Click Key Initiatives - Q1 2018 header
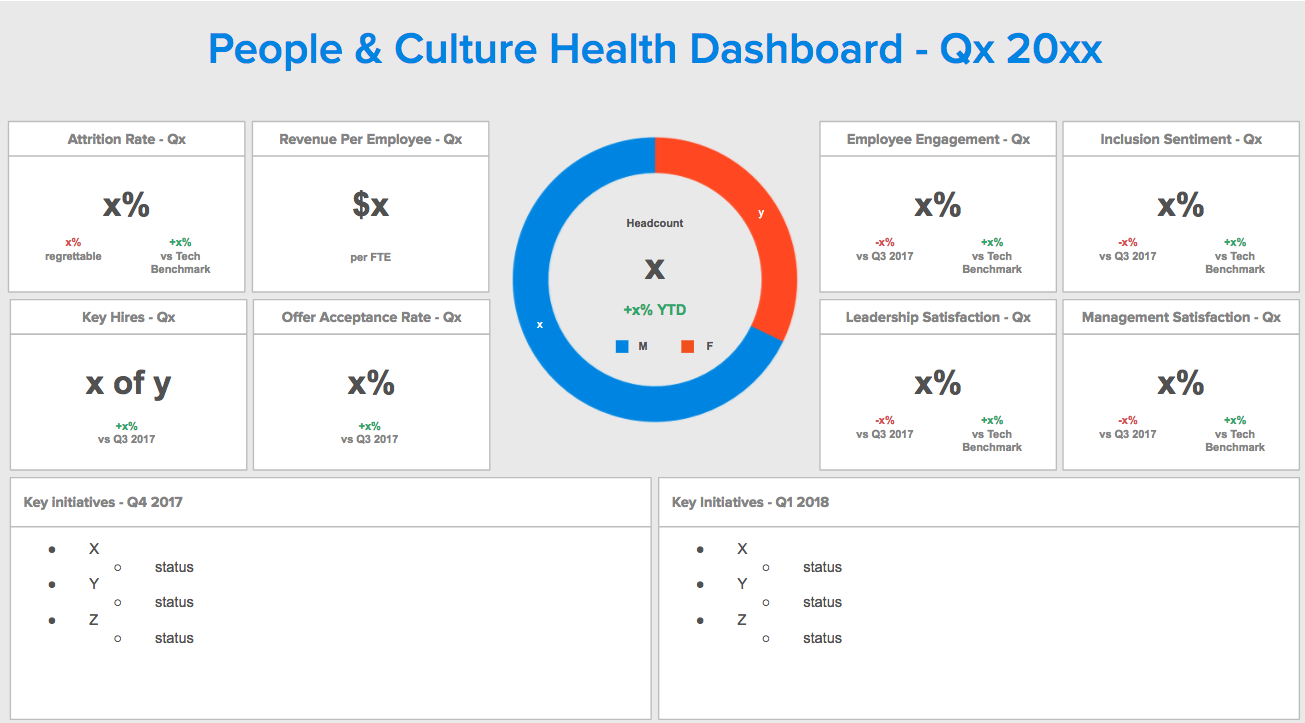 (x=750, y=502)
